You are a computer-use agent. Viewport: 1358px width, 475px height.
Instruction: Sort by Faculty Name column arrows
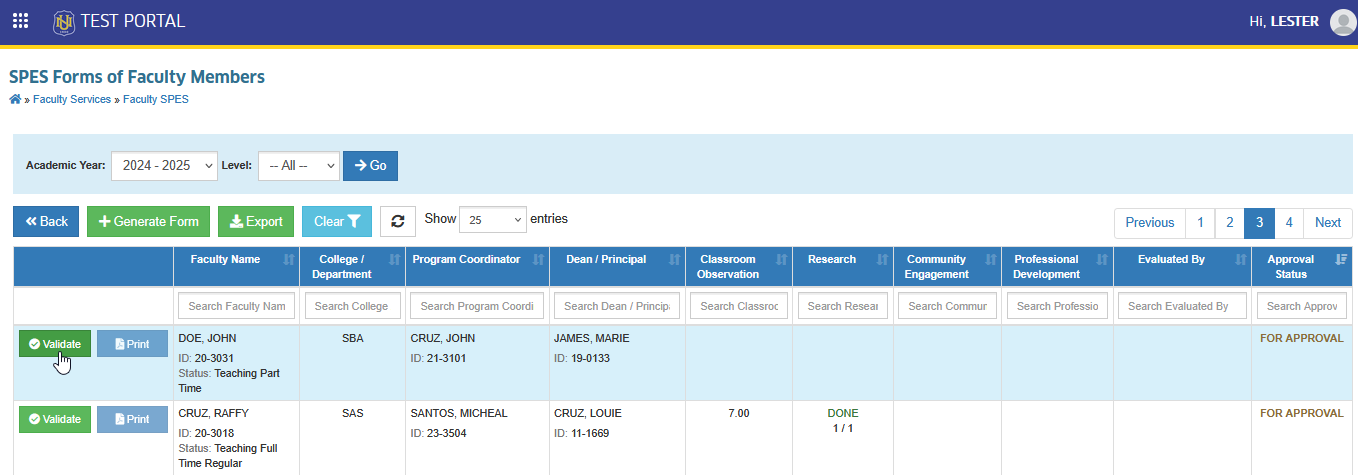point(289,260)
